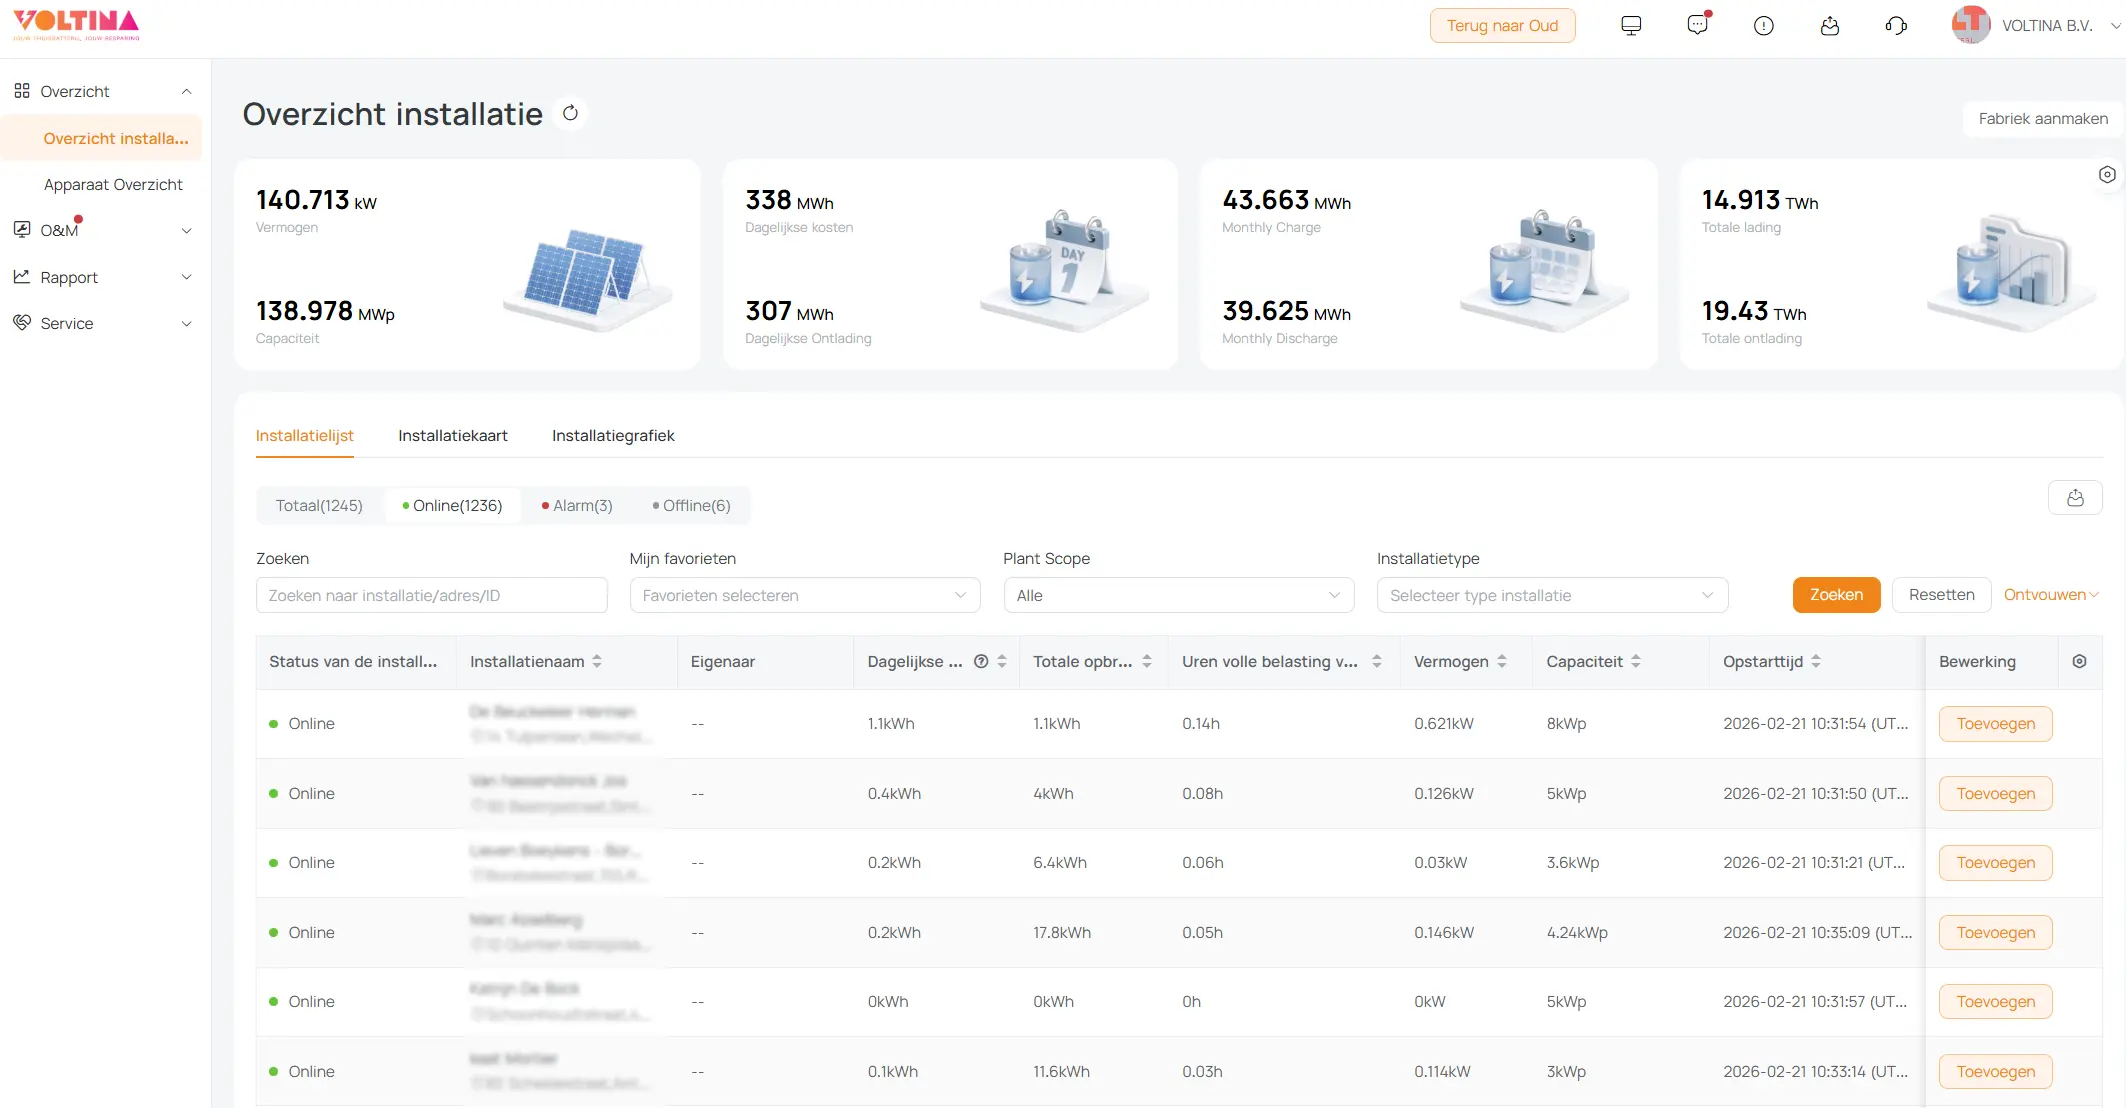Image resolution: width=2126 pixels, height=1108 pixels.
Task: Open the monitor display icon in header
Action: (1631, 26)
